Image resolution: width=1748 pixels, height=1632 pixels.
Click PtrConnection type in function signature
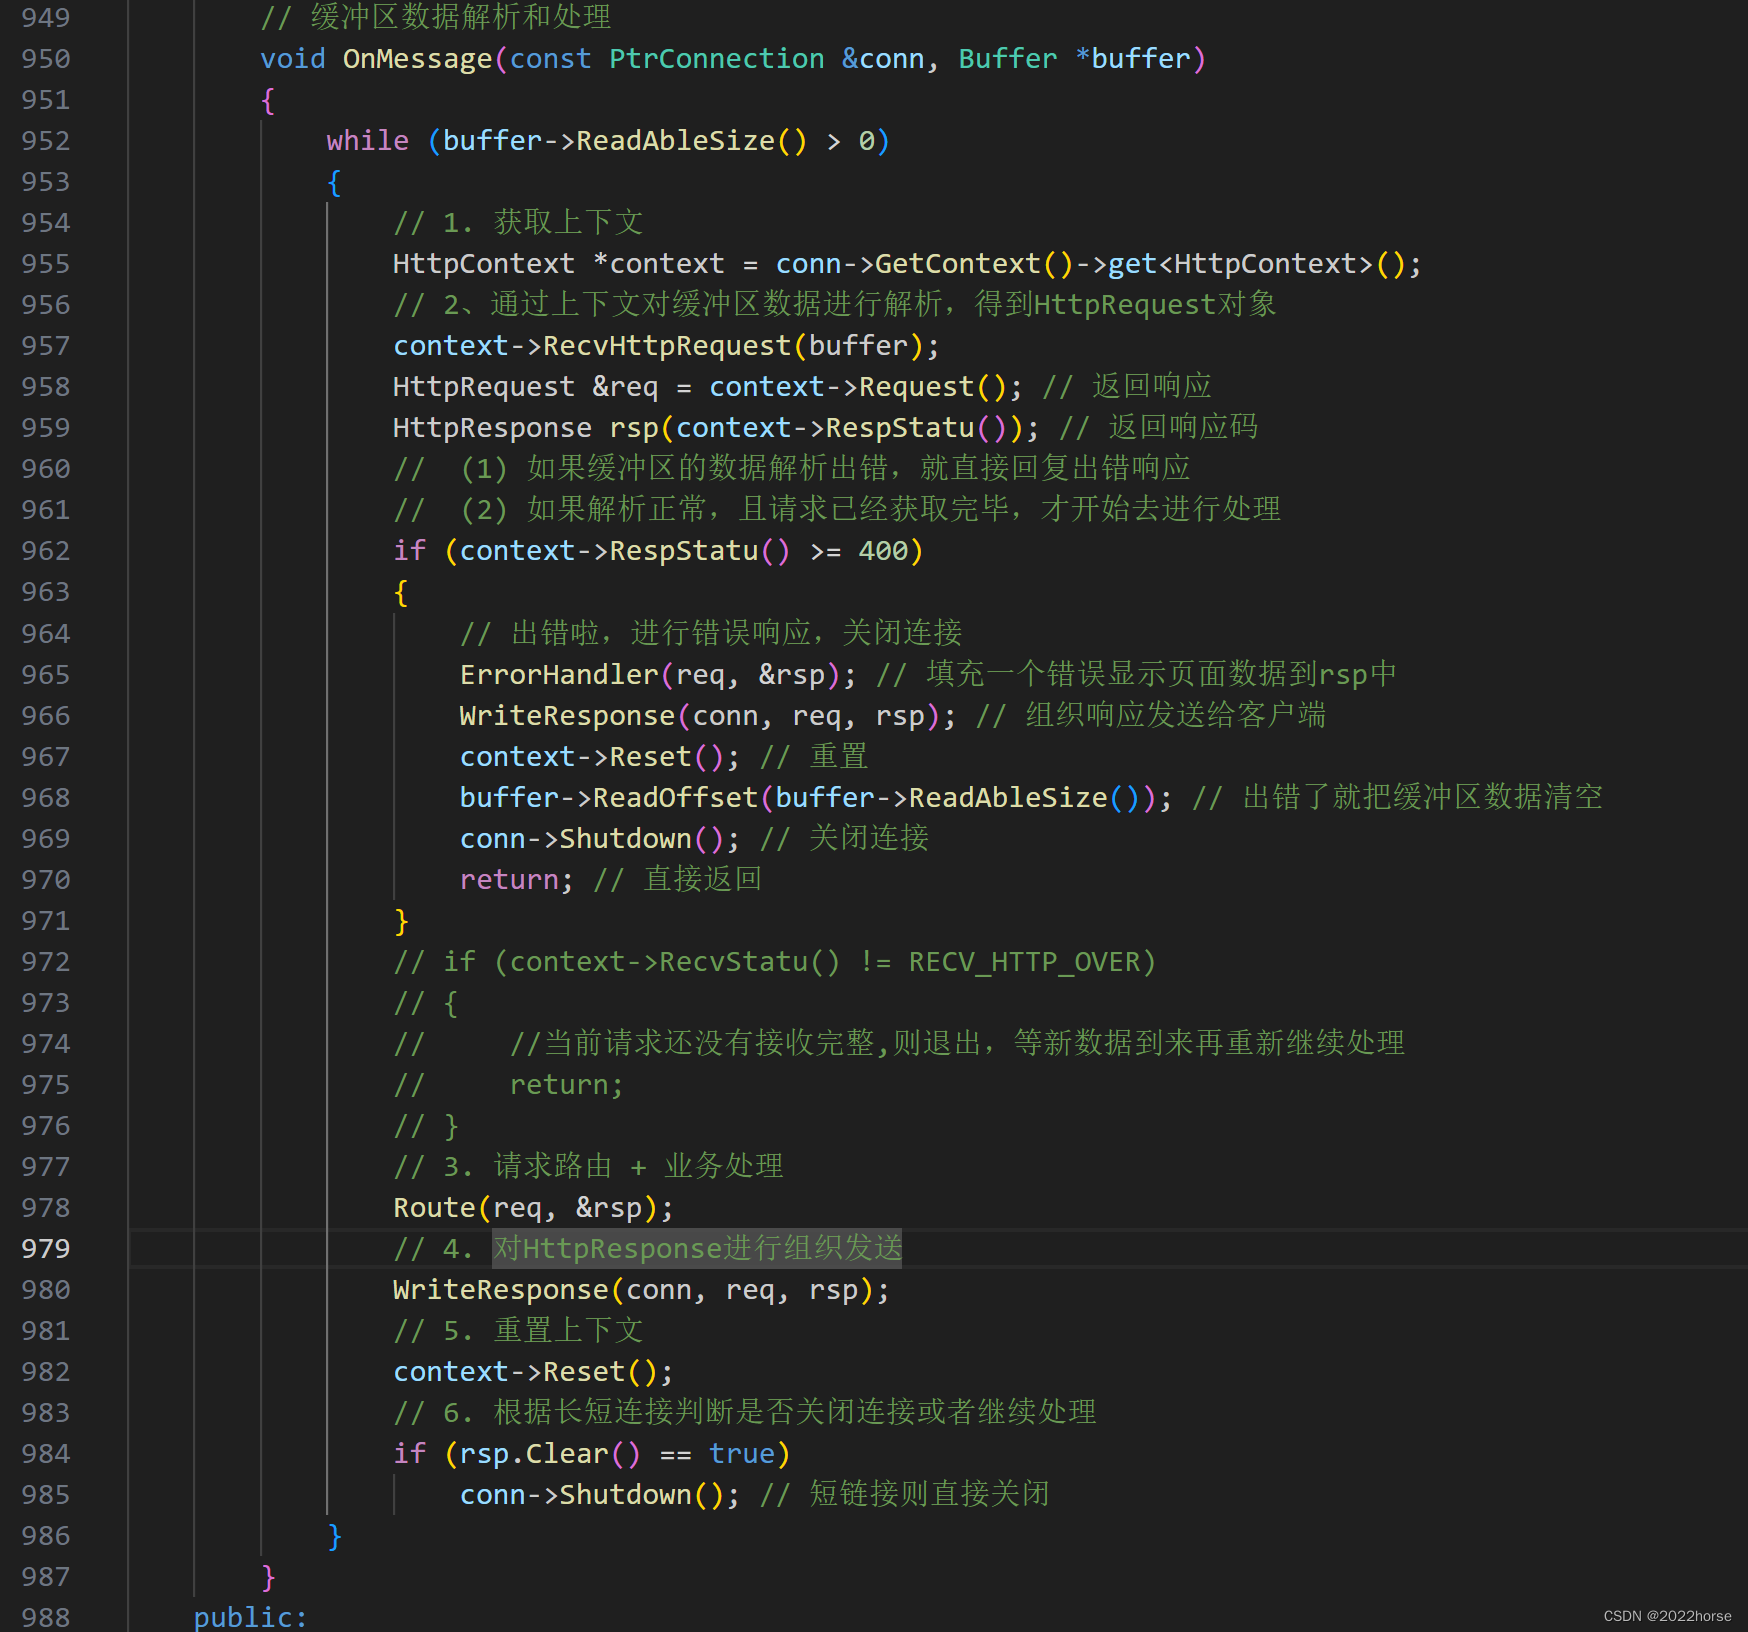point(717,59)
